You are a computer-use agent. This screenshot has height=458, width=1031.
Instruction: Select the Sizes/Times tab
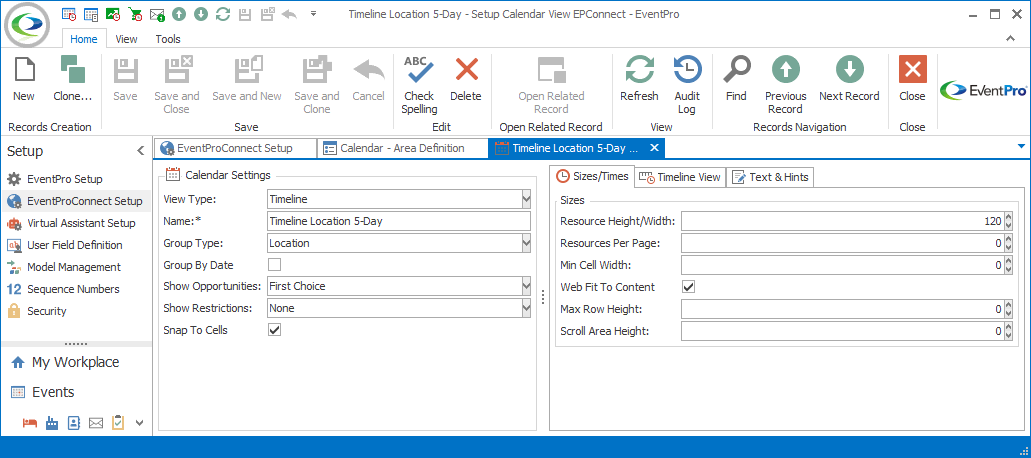coord(592,176)
